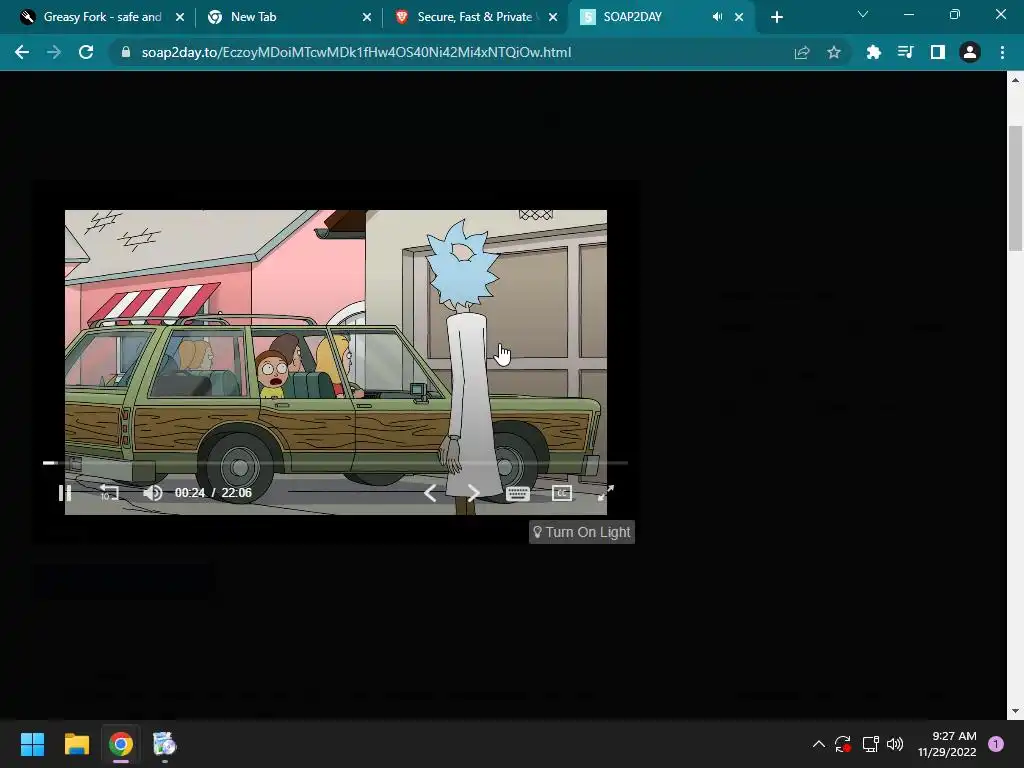Enter fullscreen mode in video player

tap(606, 493)
